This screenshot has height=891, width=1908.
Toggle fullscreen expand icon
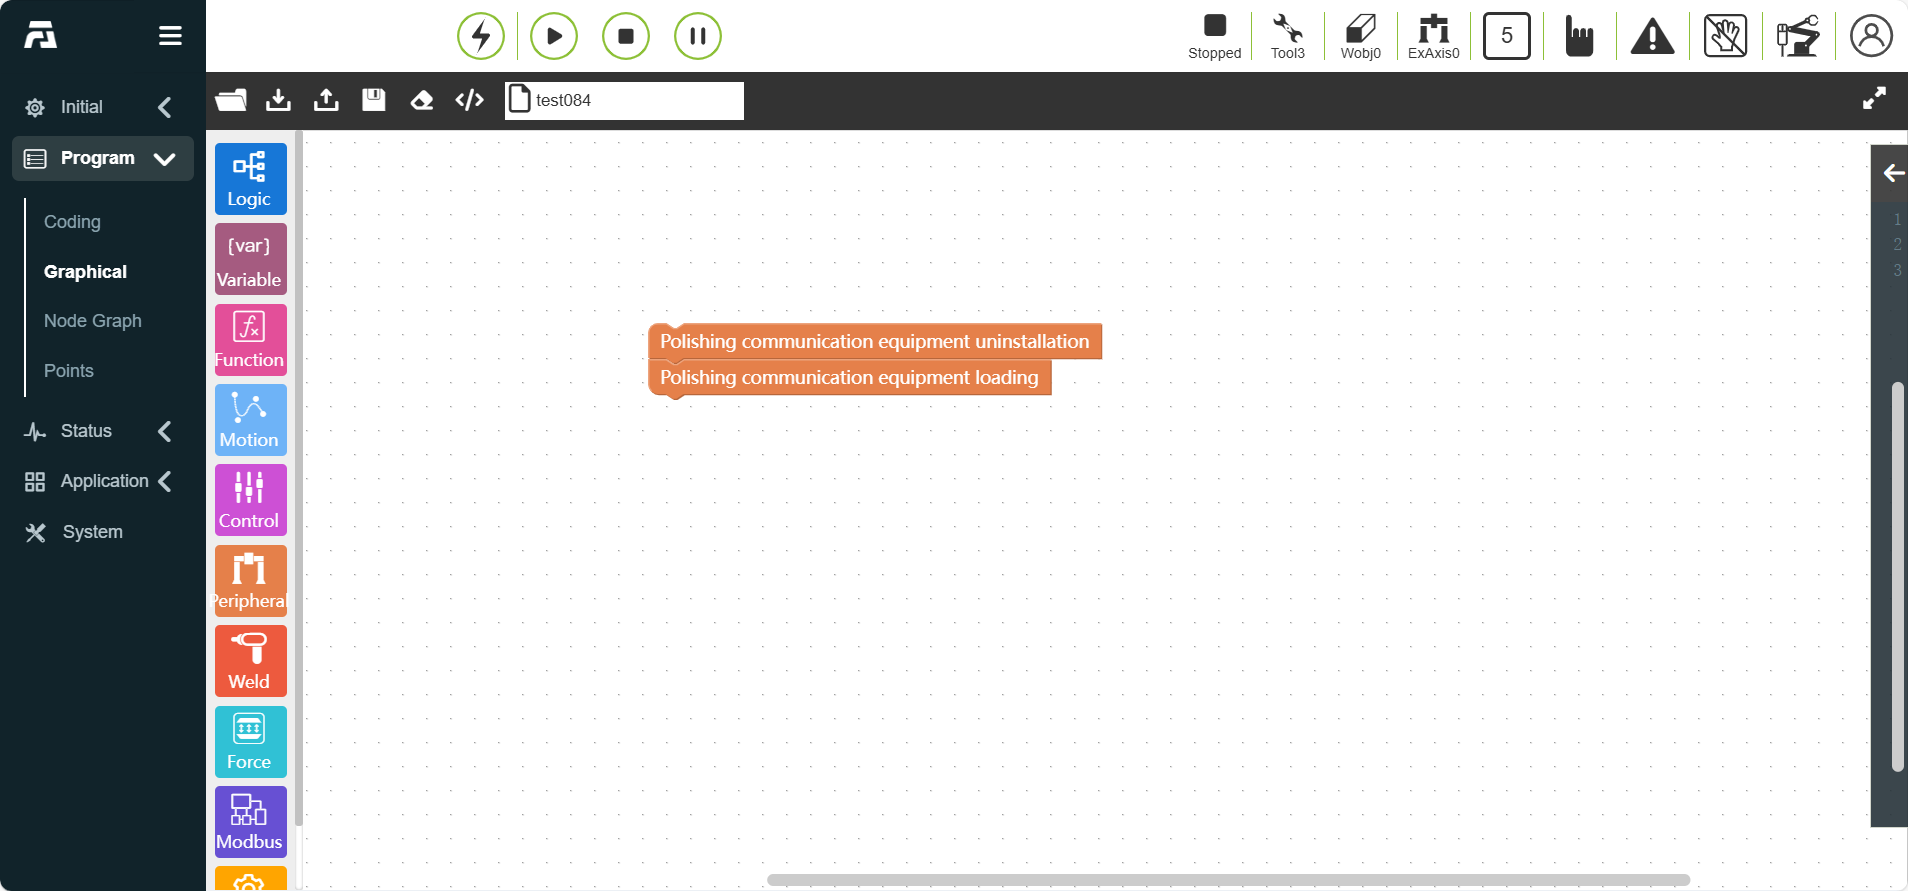point(1874,98)
